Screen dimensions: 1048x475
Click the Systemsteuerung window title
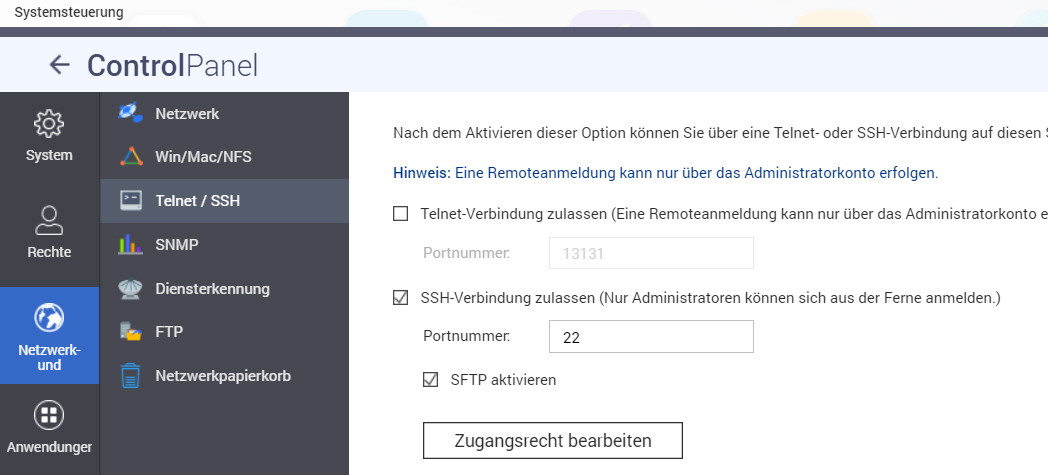(x=69, y=12)
